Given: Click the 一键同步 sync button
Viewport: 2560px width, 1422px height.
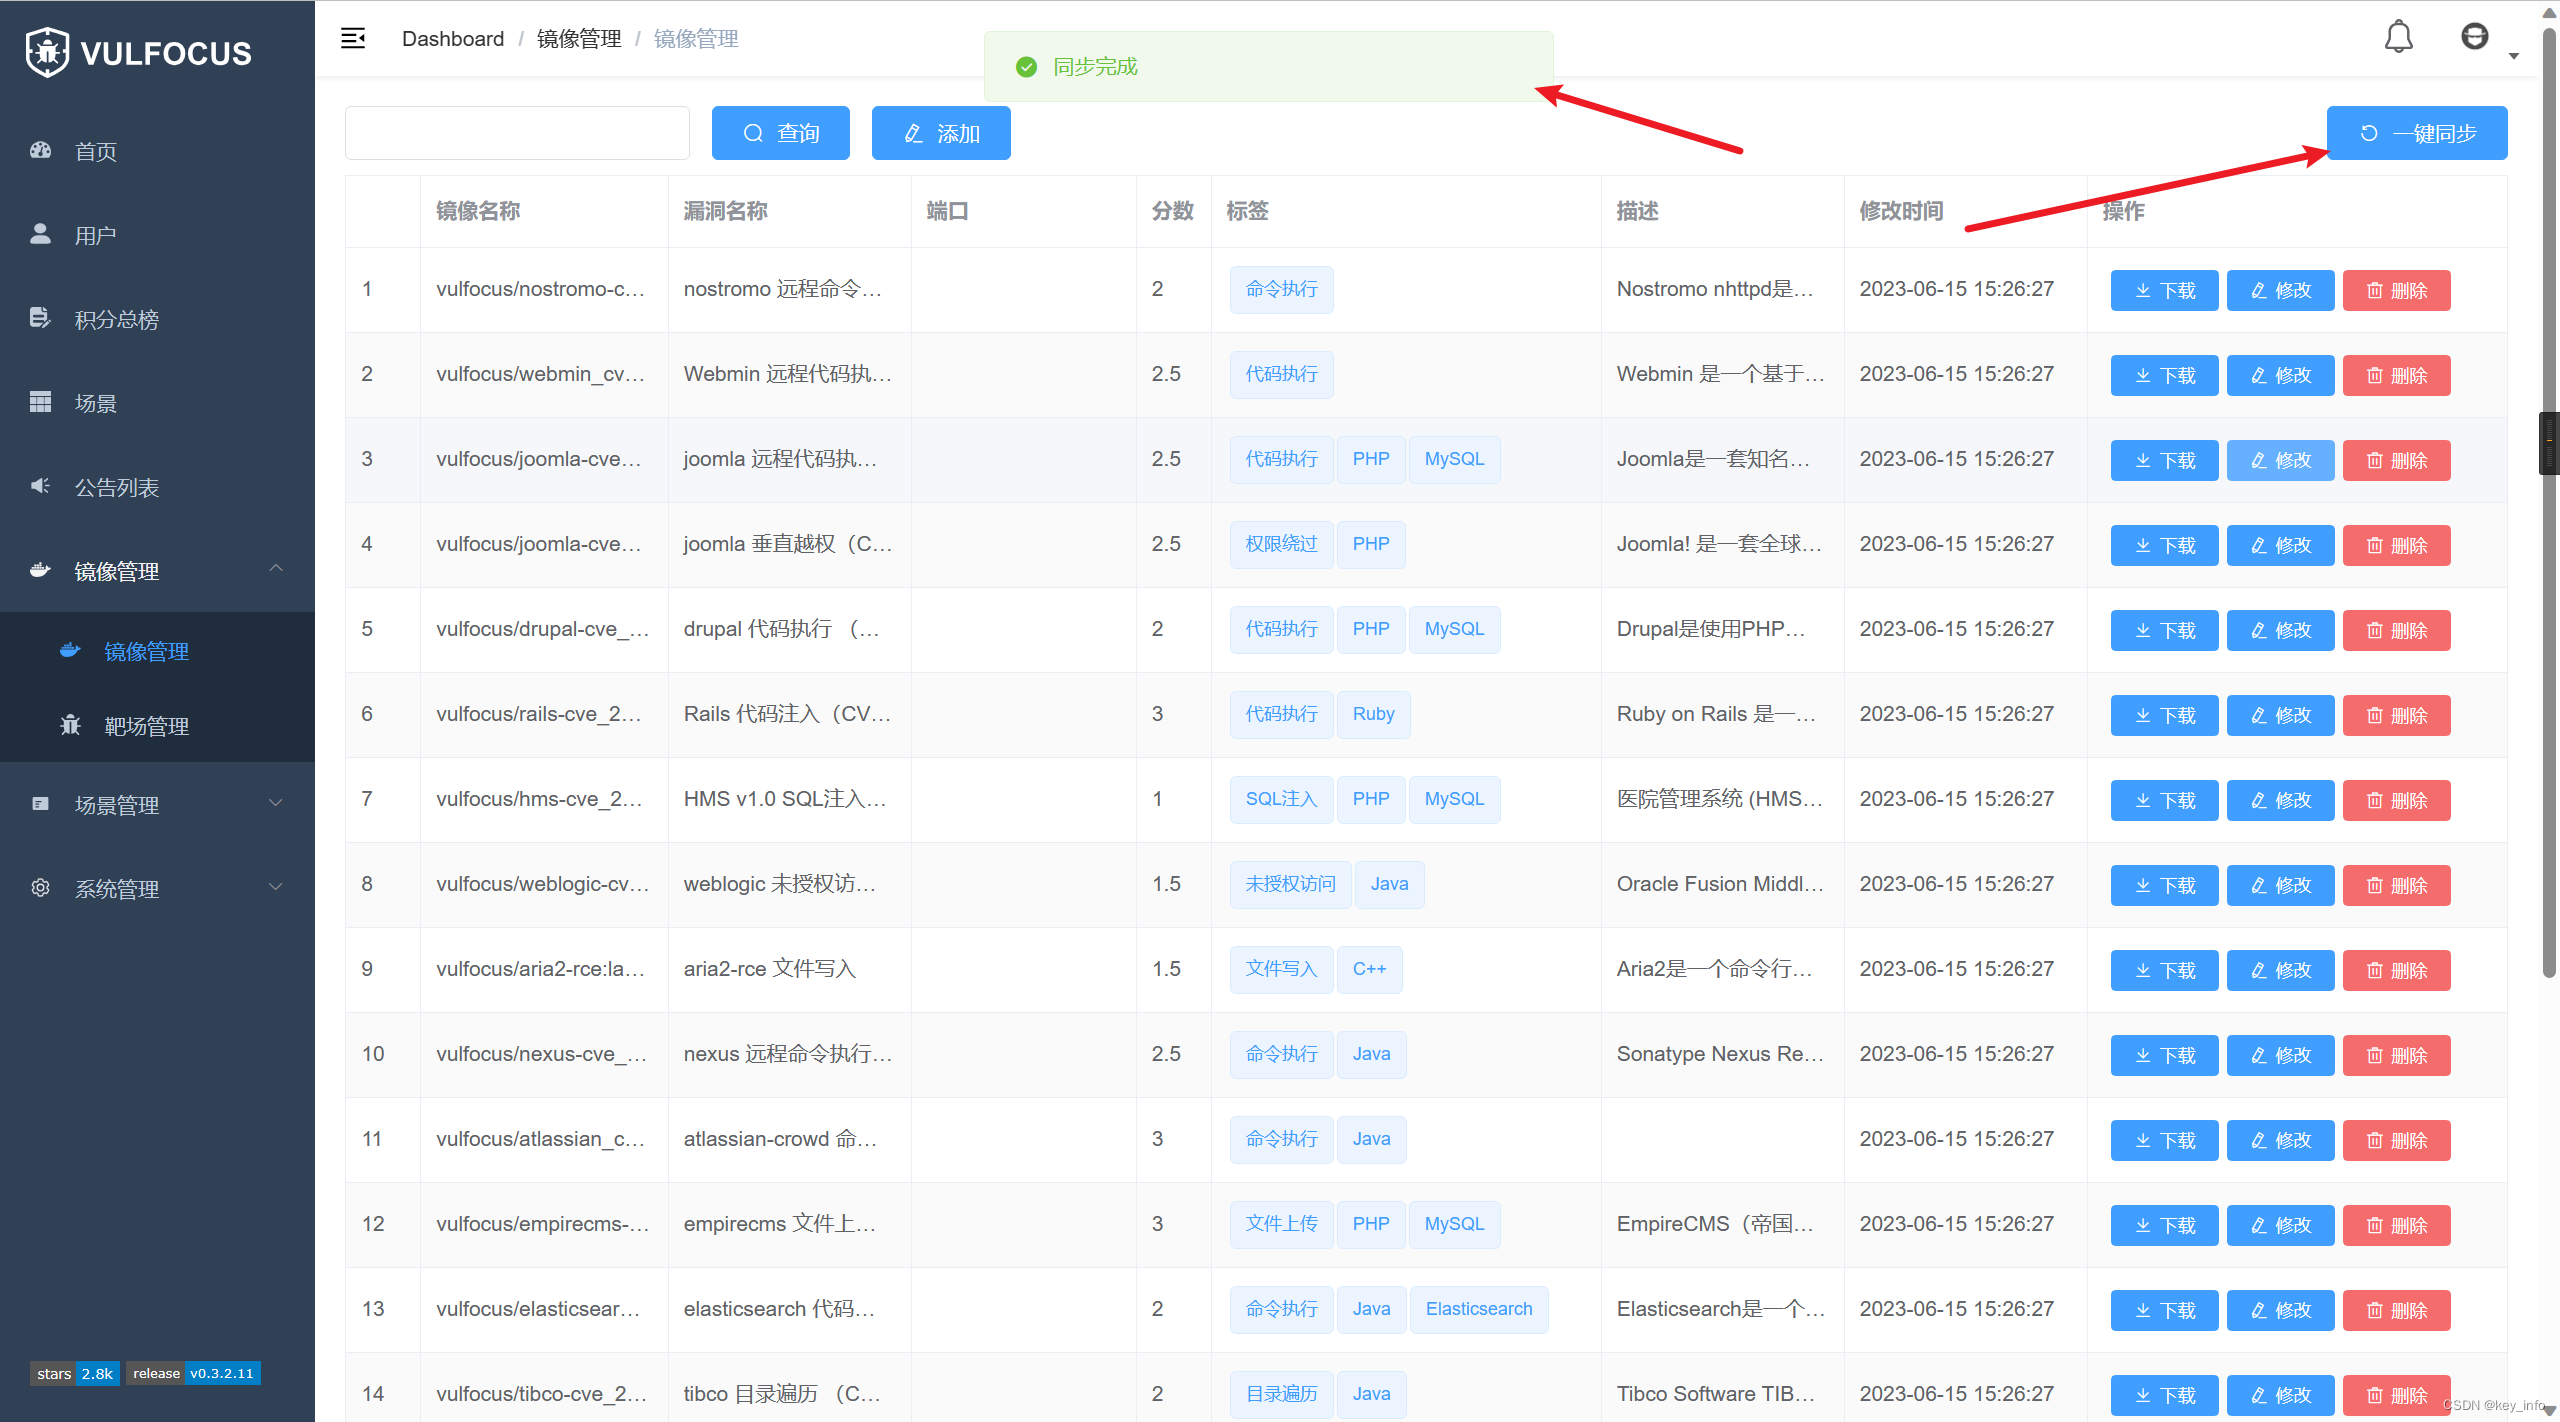Looking at the screenshot, I should [x=2416, y=133].
